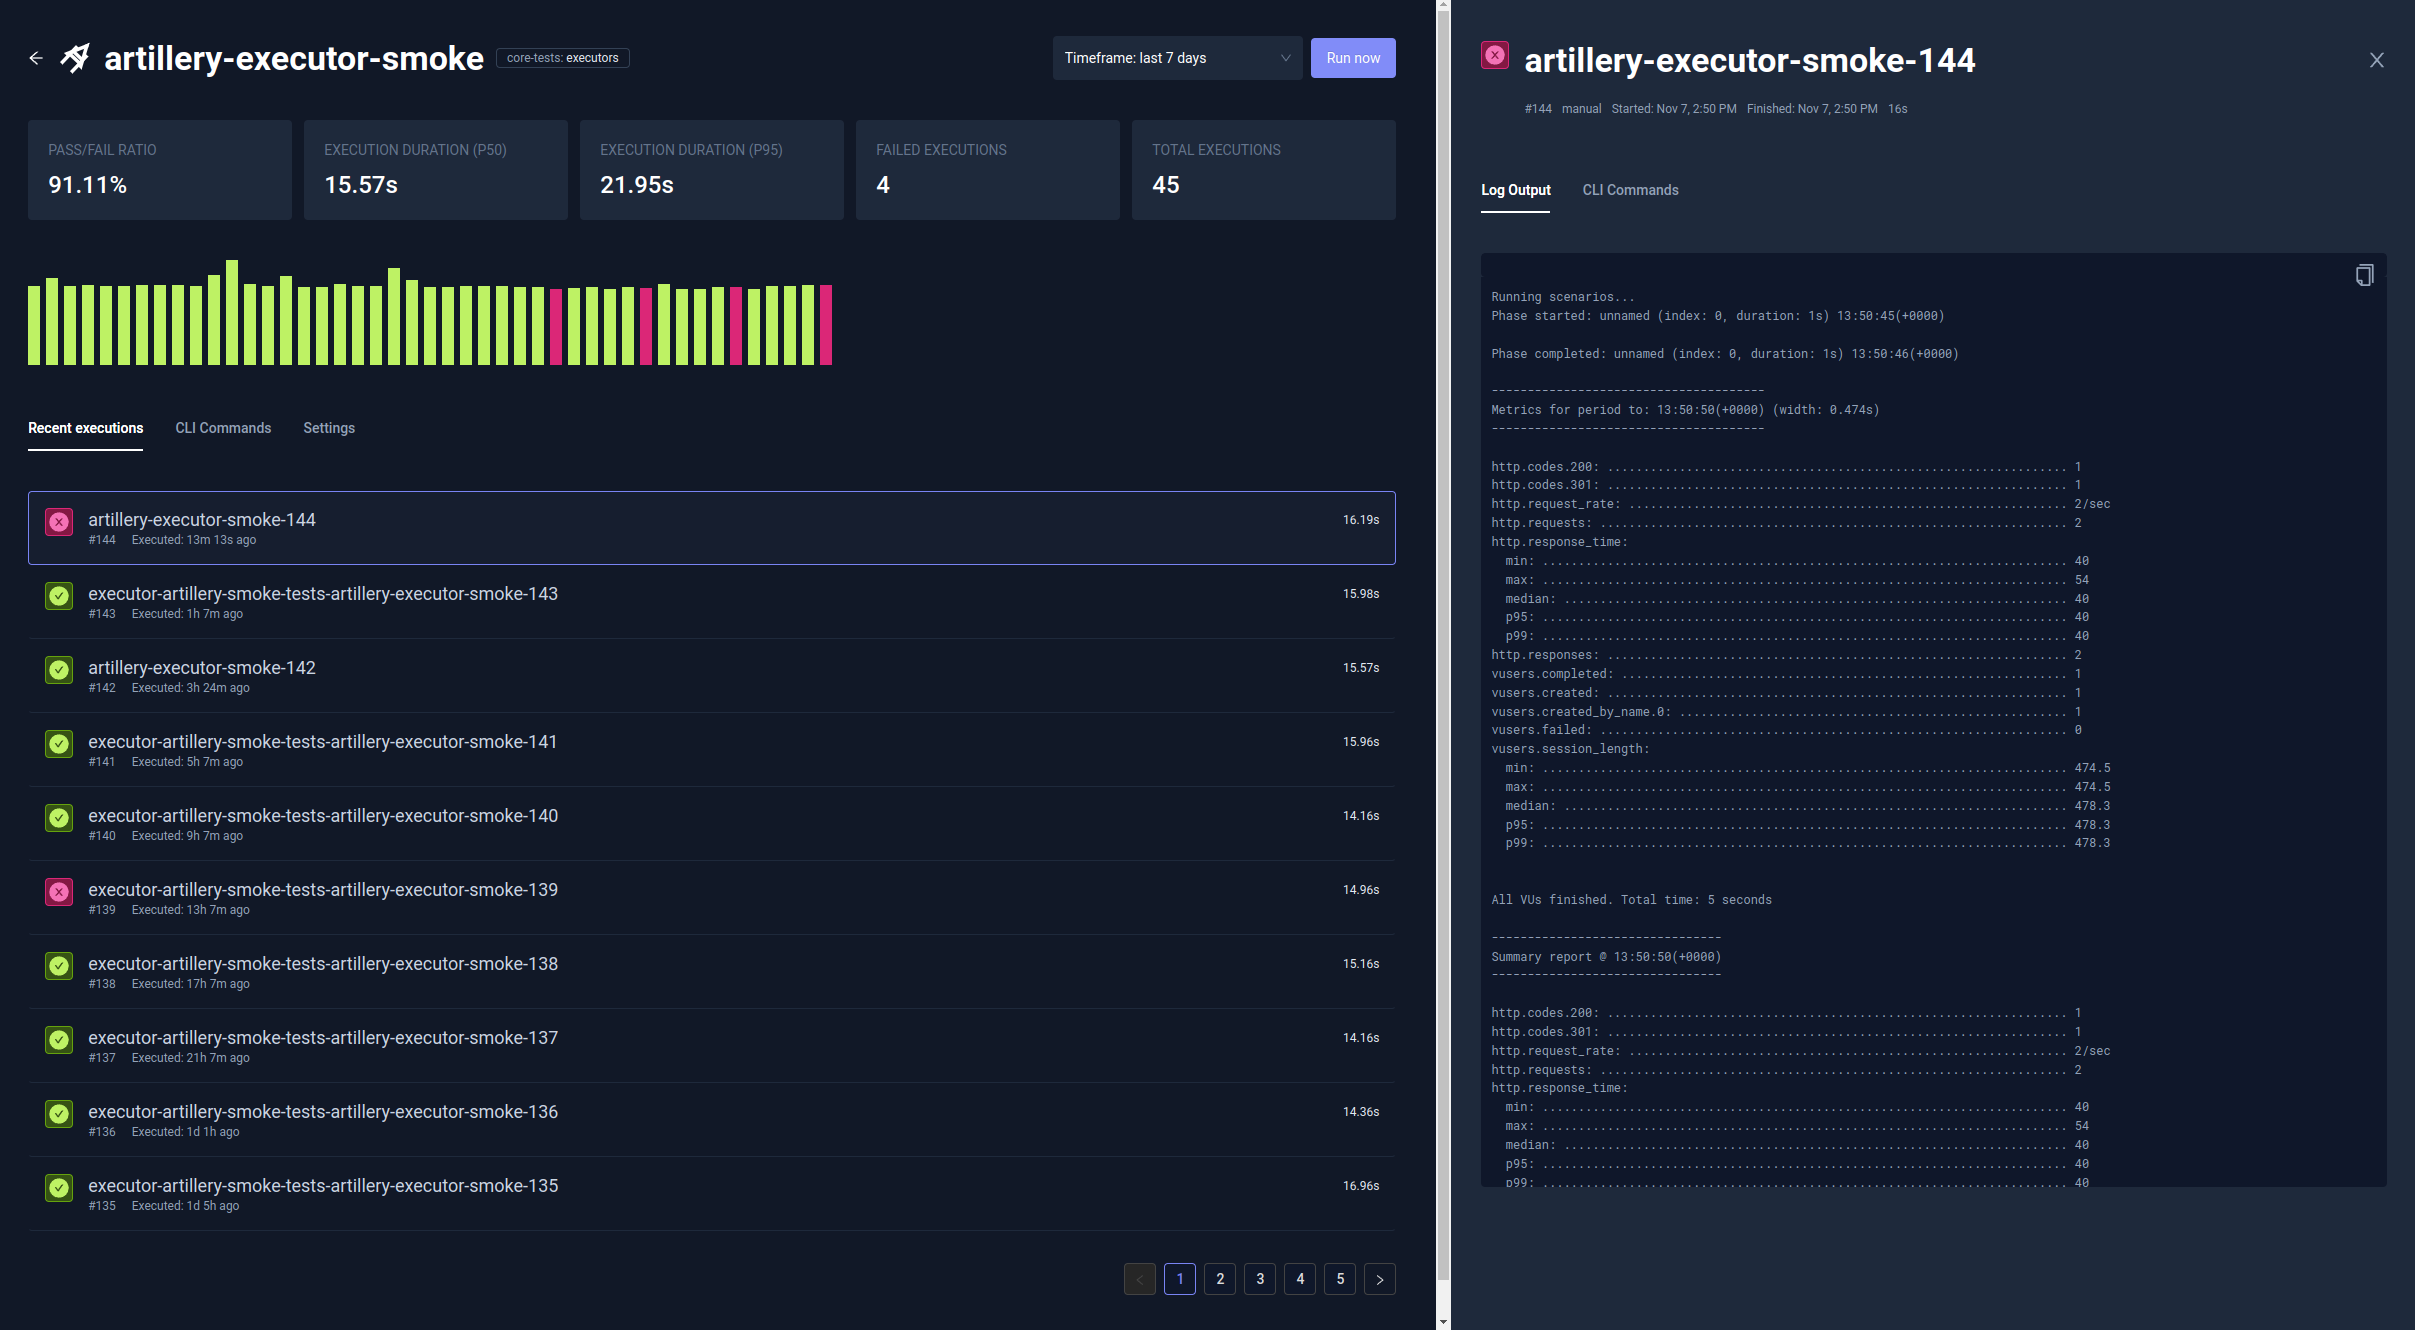Go to page 3 of executions
2415x1330 pixels.
tap(1260, 1279)
